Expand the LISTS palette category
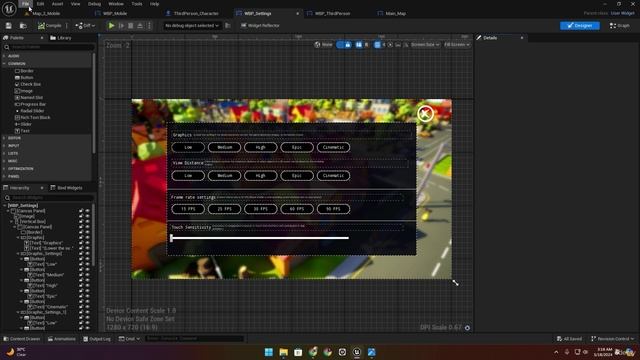This screenshot has height=360, width=640. 4,153
